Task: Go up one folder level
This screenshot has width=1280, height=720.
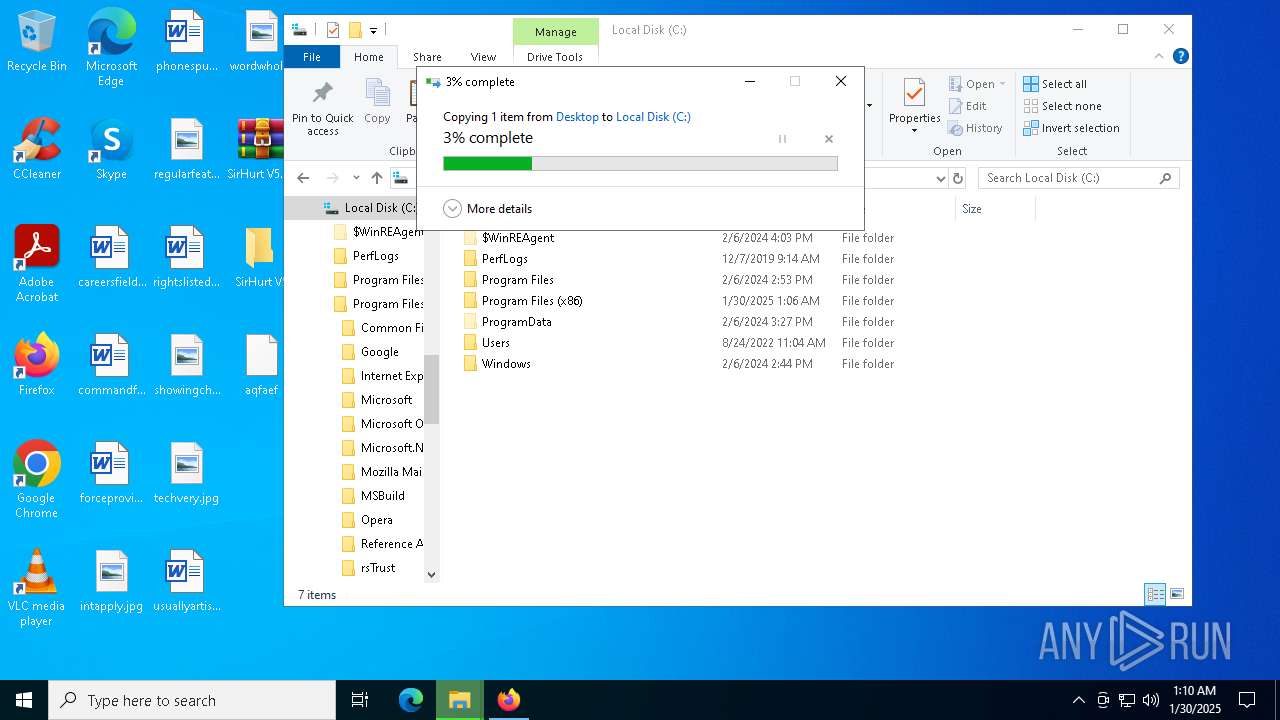Action: pos(377,178)
